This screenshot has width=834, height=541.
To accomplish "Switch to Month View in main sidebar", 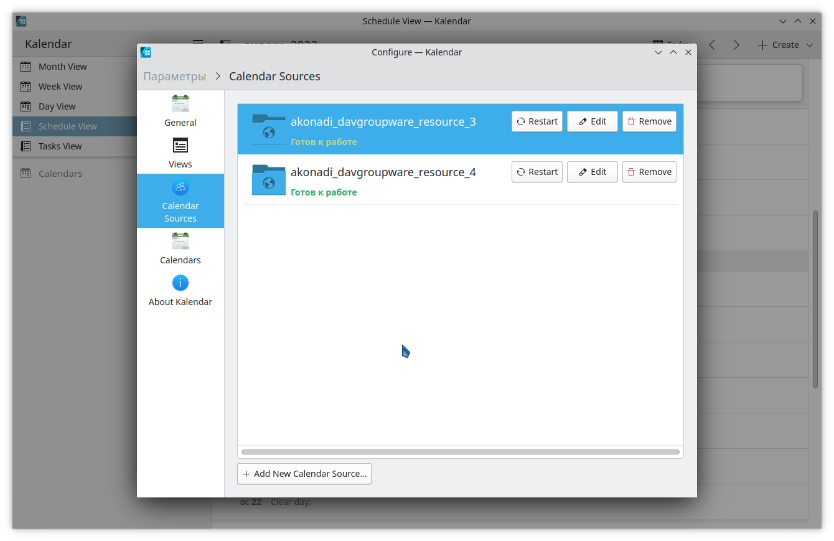I will (62, 67).
